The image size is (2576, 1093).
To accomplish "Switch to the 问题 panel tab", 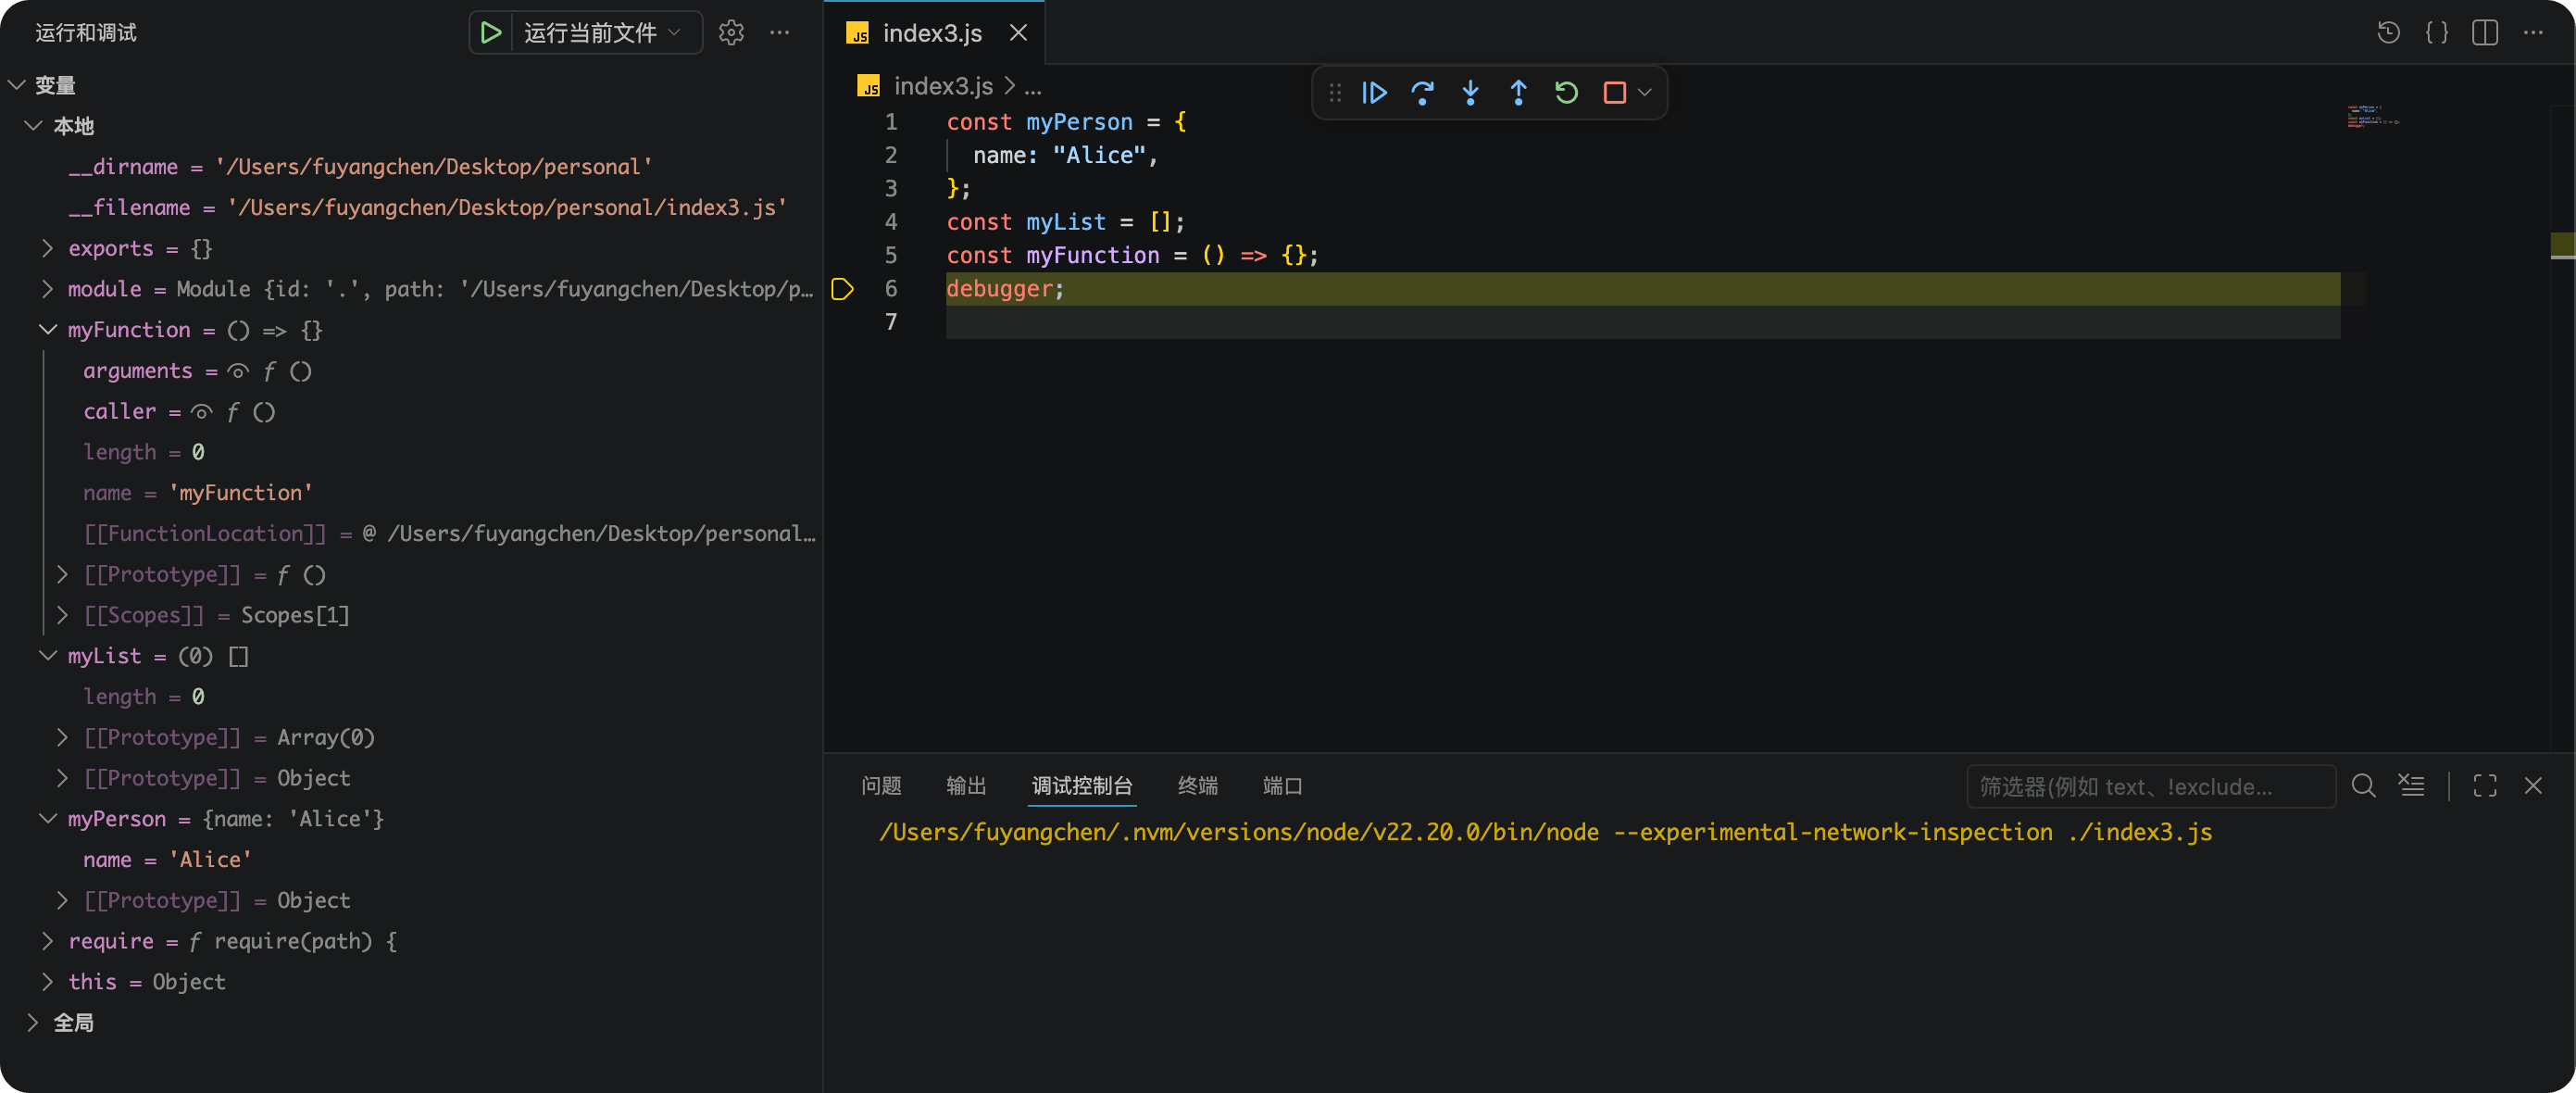I will pos(881,786).
